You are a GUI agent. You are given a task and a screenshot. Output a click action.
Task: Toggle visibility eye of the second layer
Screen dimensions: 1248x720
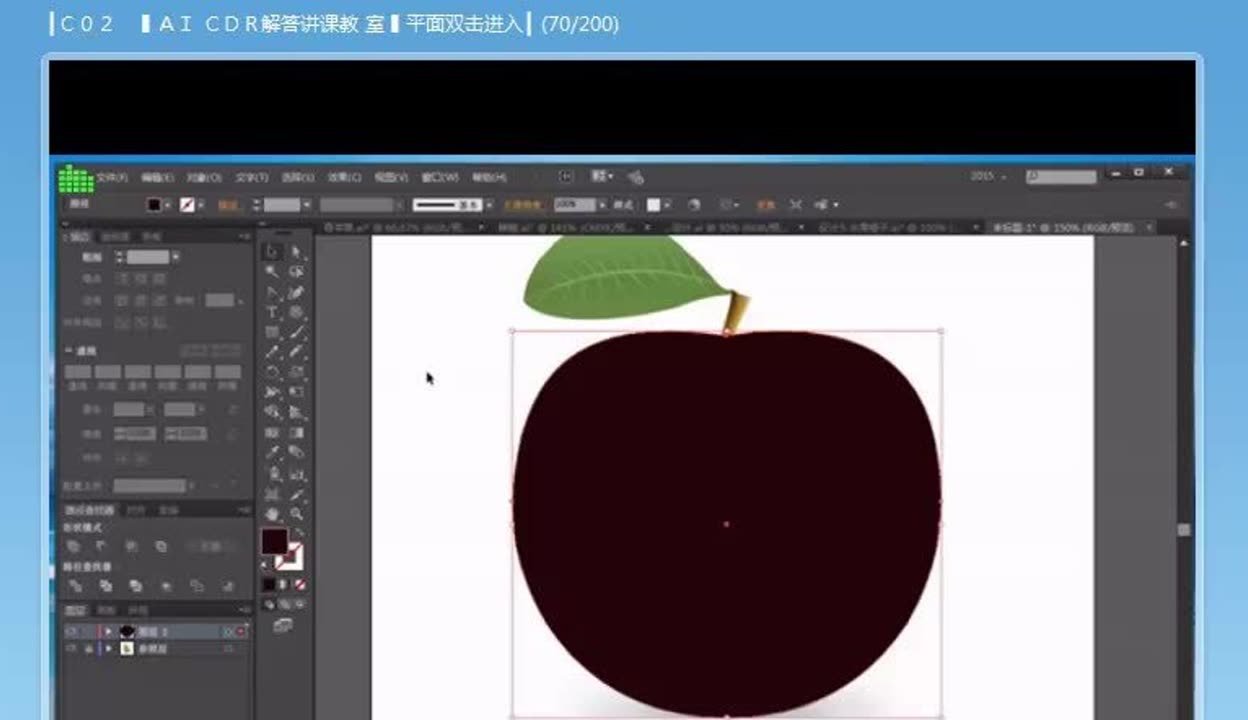coord(71,649)
